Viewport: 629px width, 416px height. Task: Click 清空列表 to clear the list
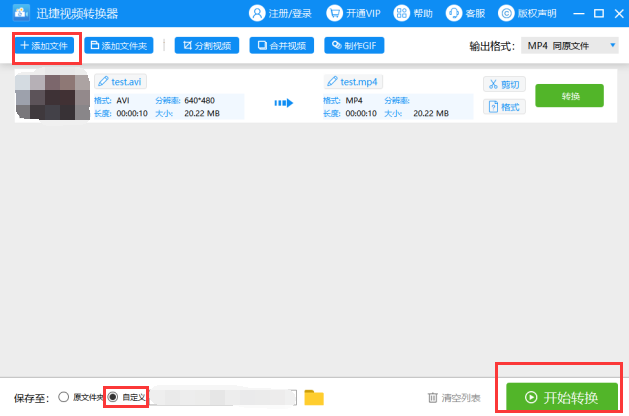click(454, 398)
